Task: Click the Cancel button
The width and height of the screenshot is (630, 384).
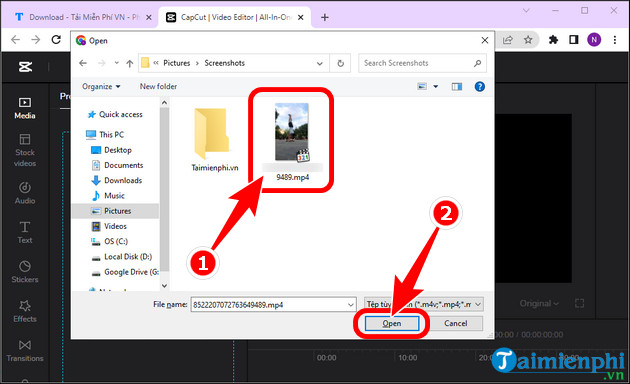Action: point(456,323)
